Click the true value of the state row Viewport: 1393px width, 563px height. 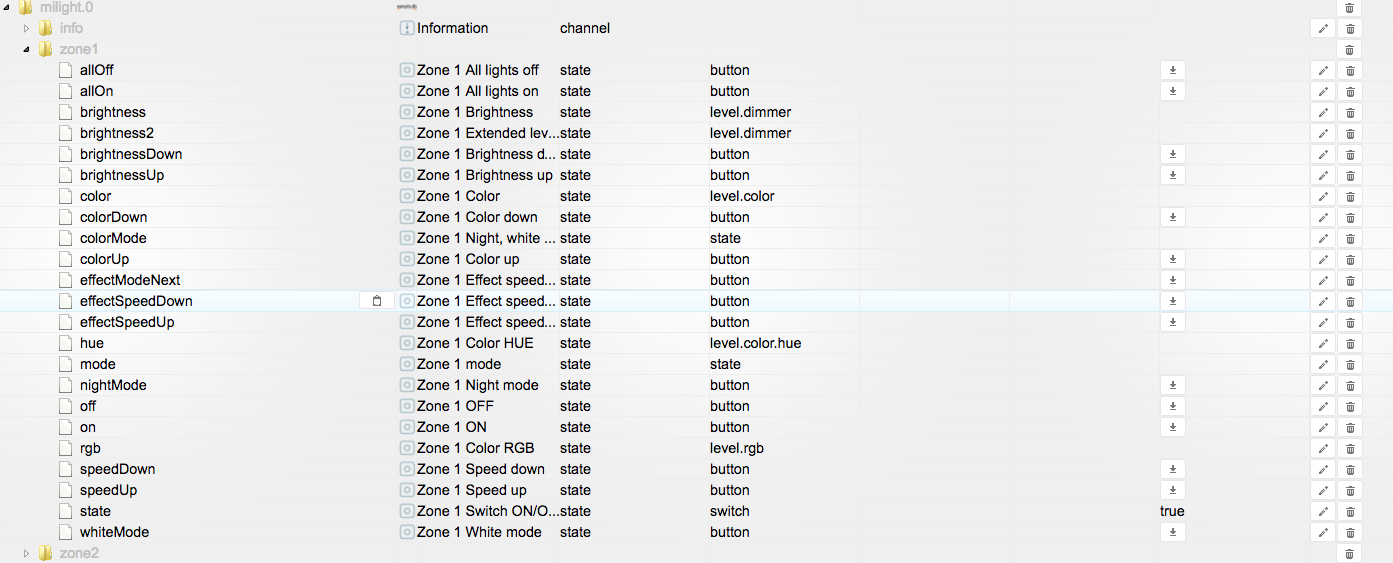1172,511
